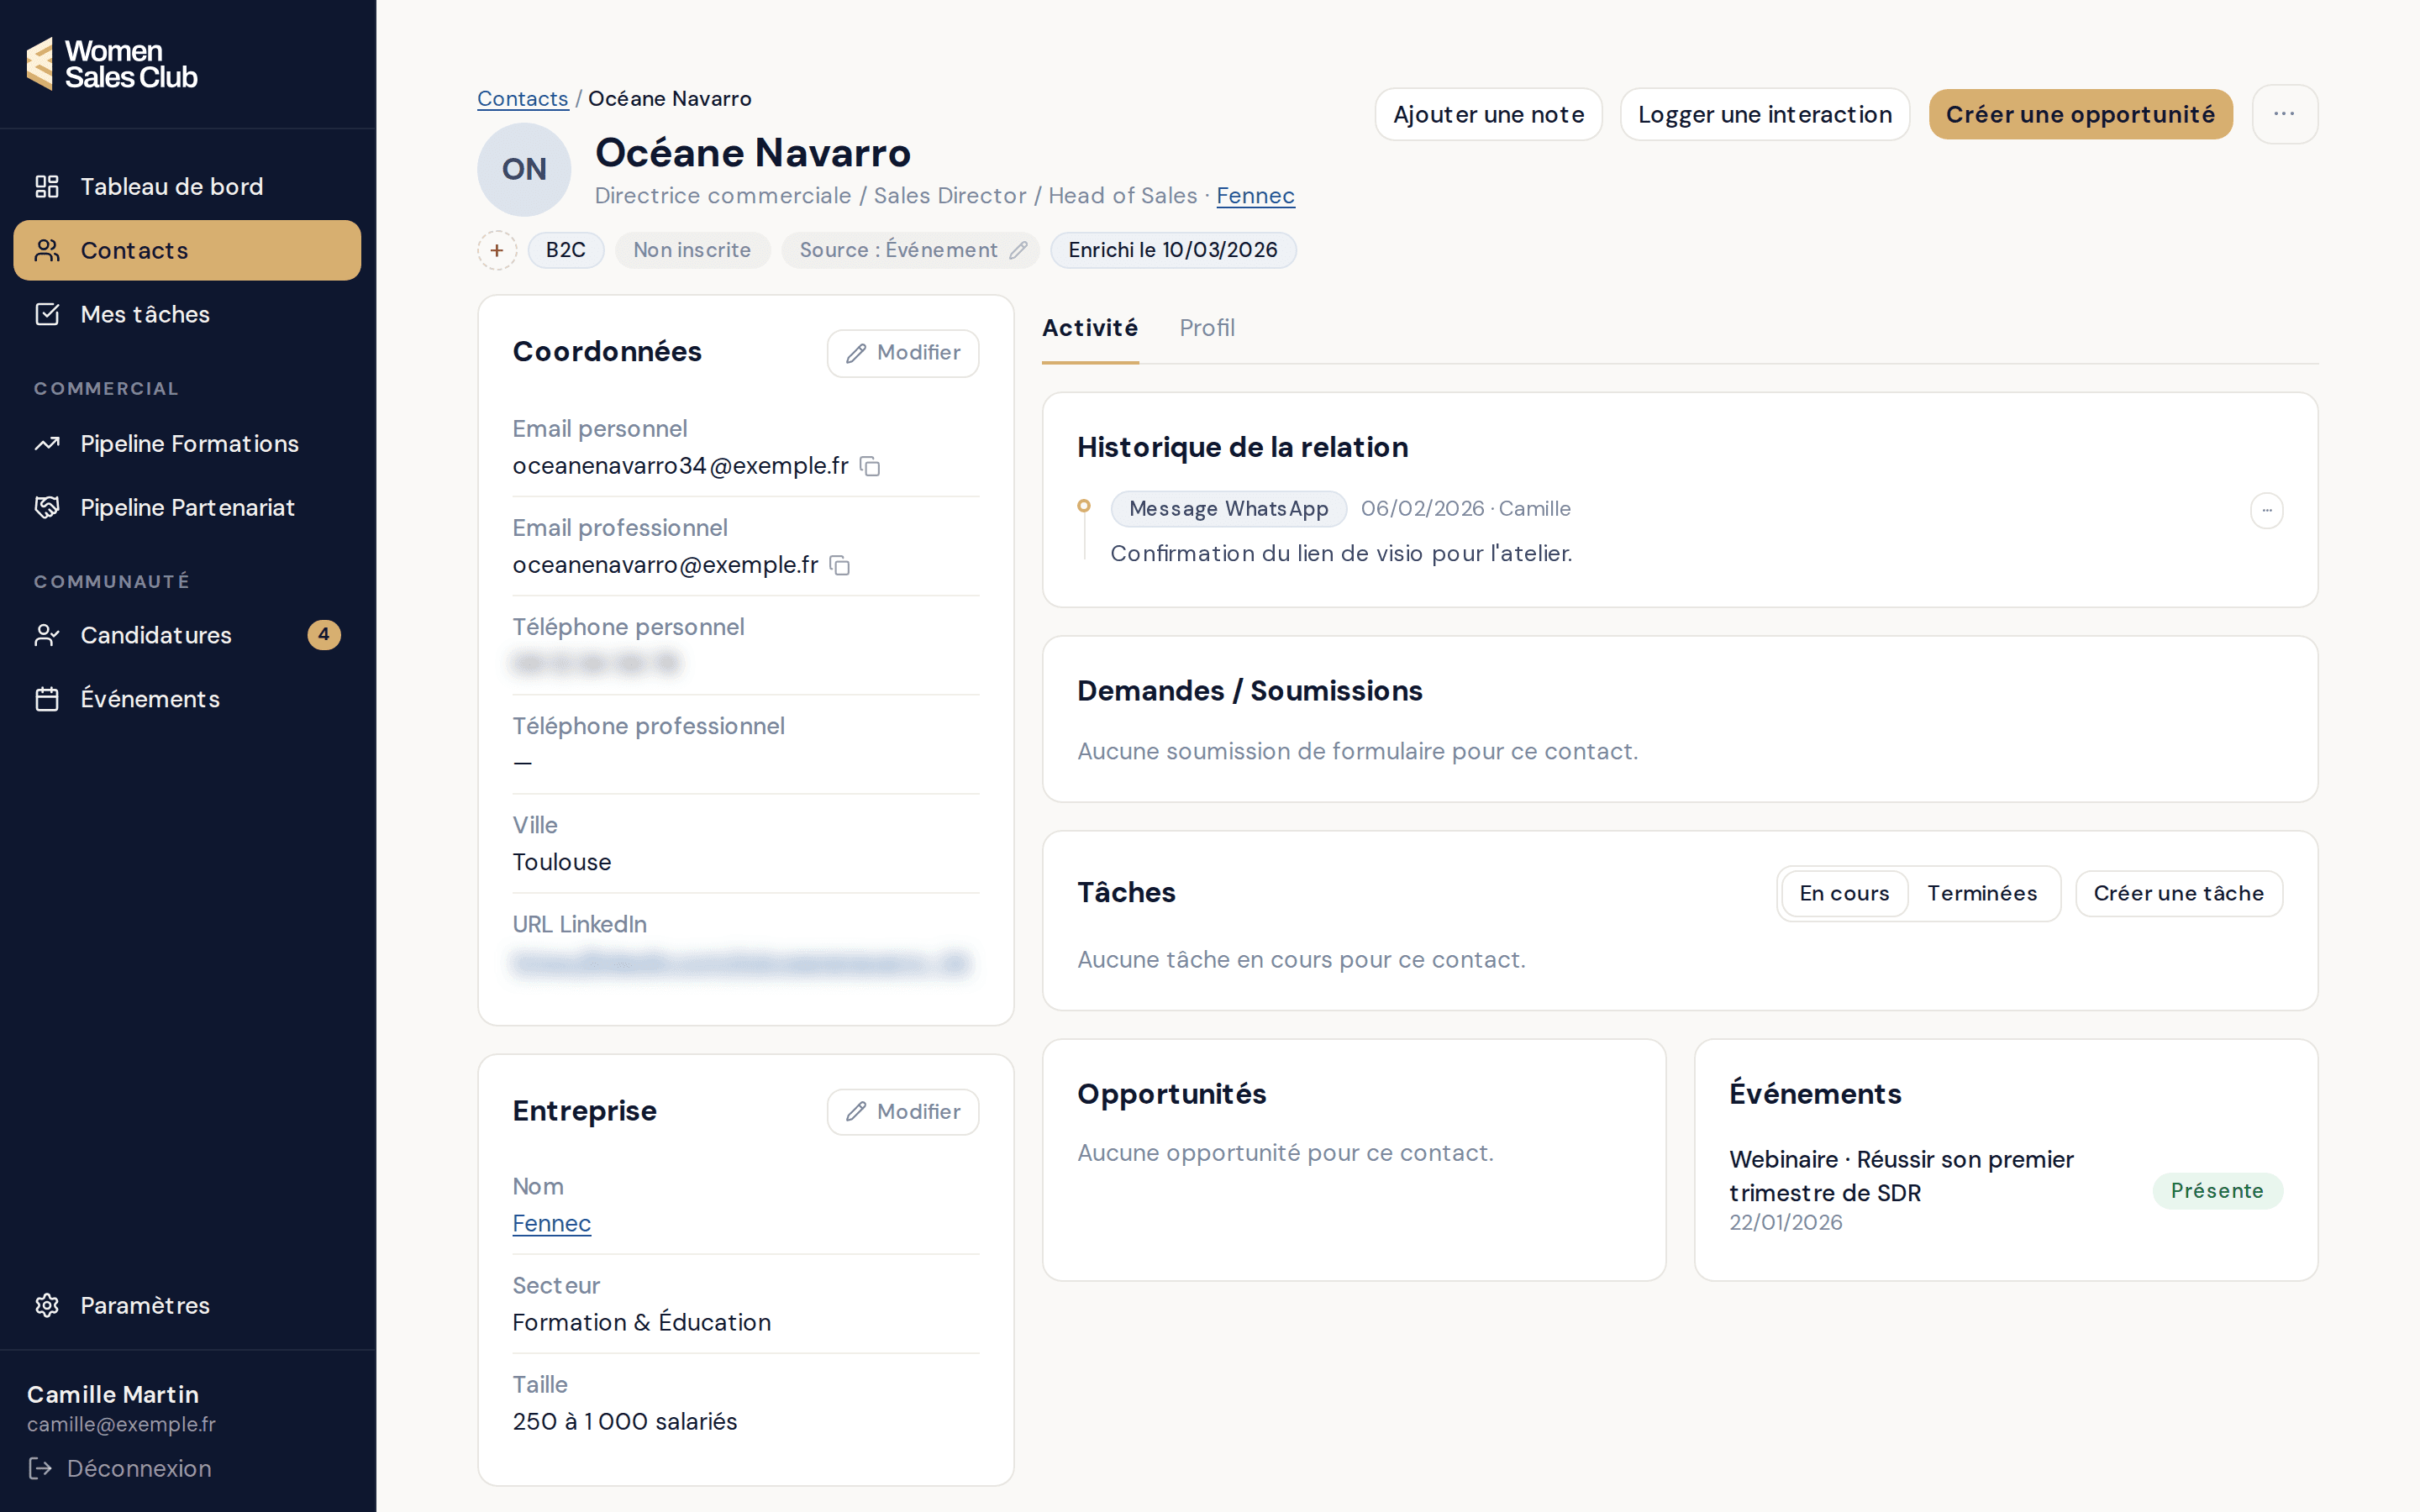Copy the professional email address icon
Image resolution: width=2420 pixels, height=1512 pixels.
[840, 566]
